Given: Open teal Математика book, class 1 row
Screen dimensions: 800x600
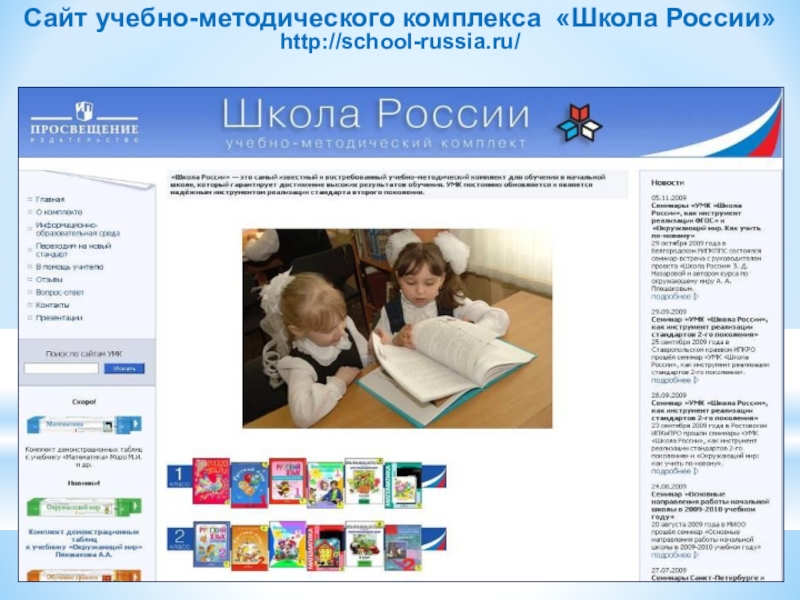Looking at the screenshot, I should tap(403, 485).
